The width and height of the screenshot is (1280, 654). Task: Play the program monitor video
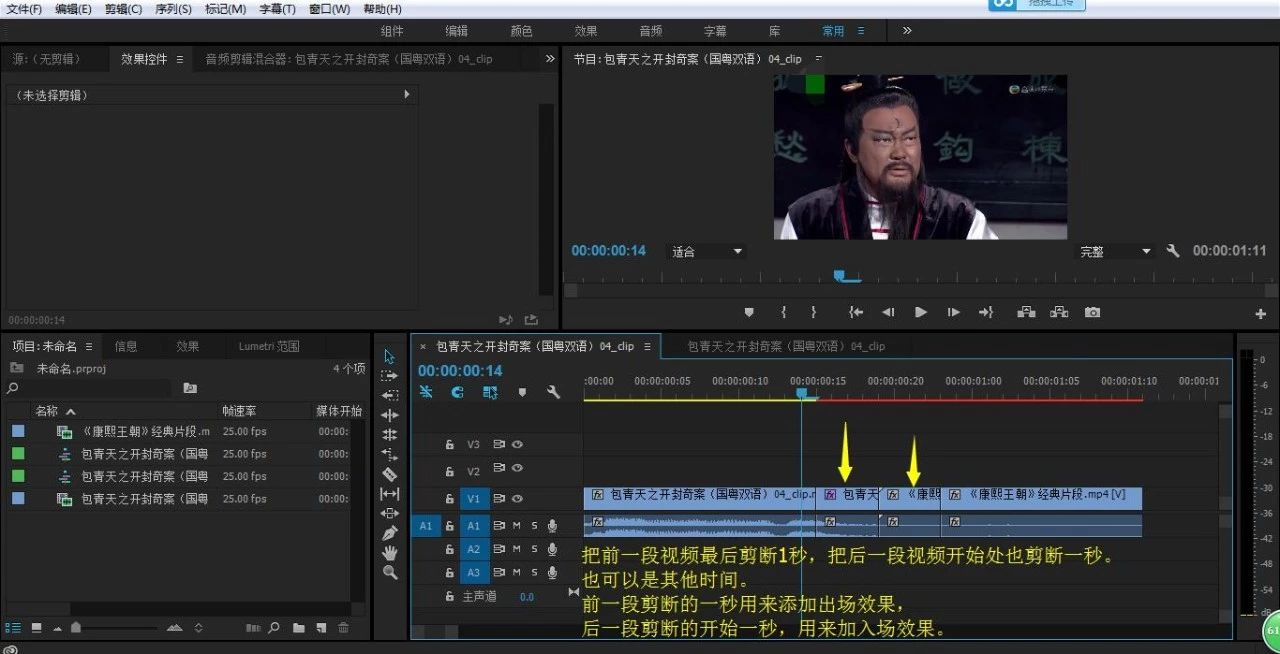(x=921, y=312)
